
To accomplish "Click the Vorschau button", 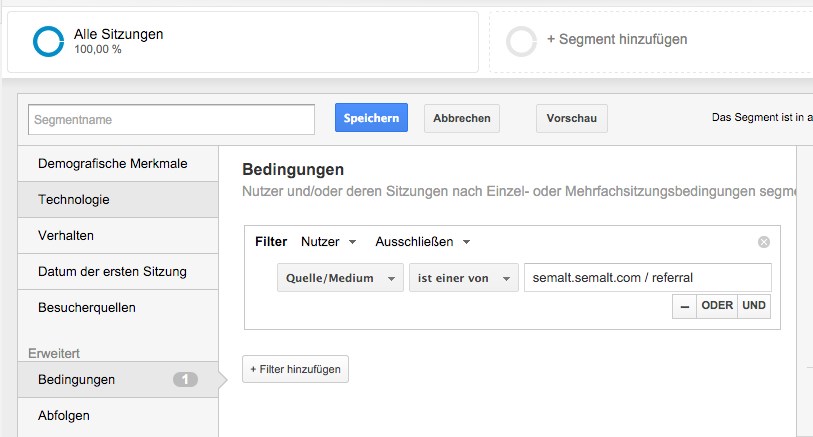I will tap(571, 118).
